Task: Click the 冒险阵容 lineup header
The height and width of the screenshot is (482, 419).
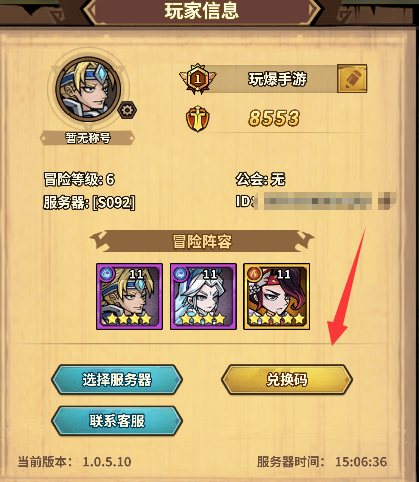Action: point(202,241)
